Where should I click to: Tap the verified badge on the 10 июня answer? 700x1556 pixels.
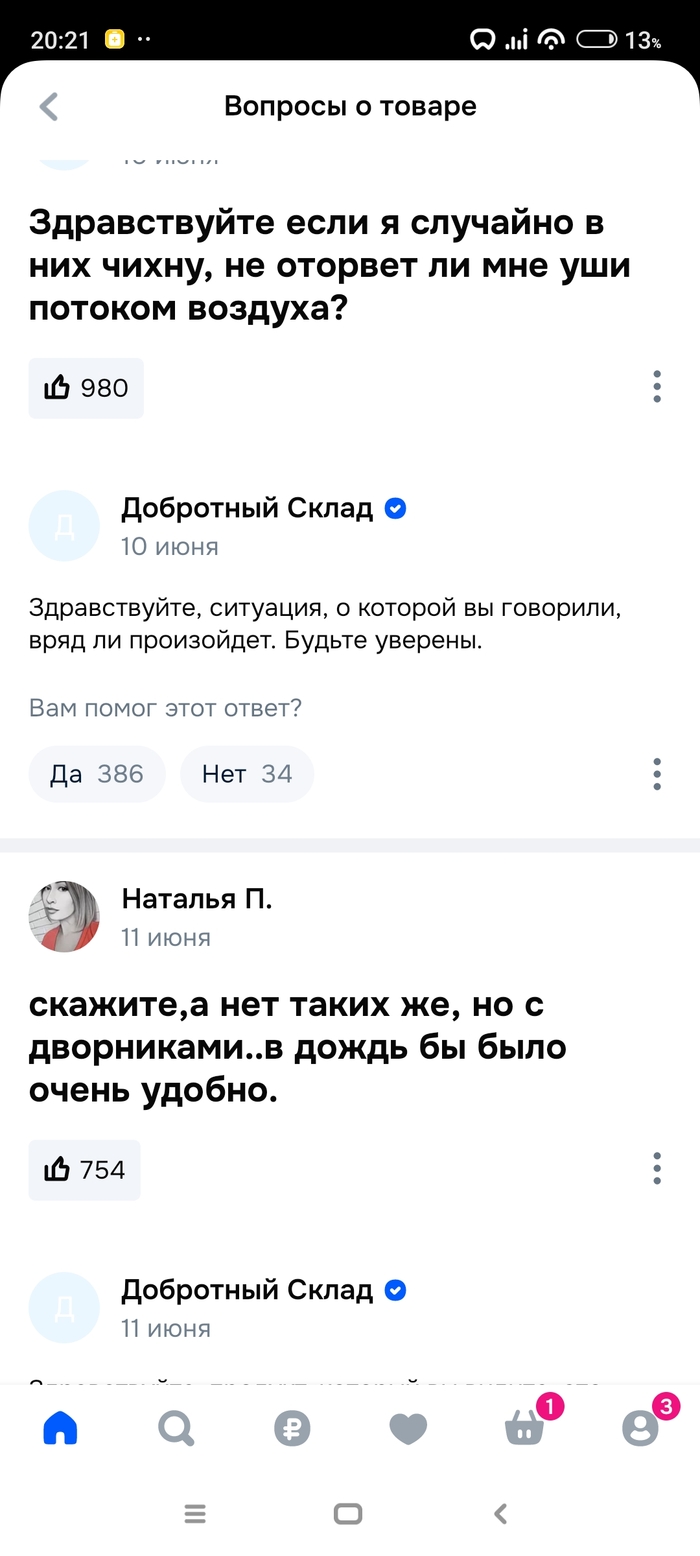(x=396, y=508)
